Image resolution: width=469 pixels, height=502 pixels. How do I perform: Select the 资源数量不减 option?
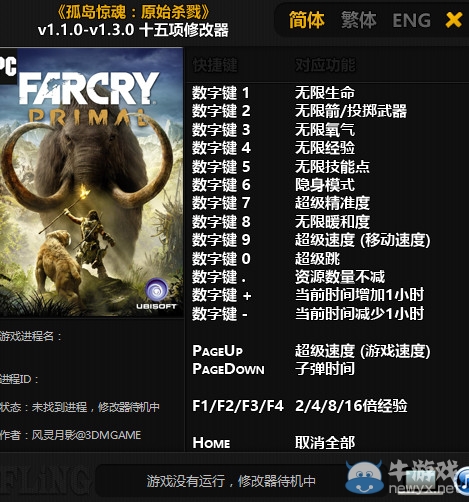(x=340, y=277)
